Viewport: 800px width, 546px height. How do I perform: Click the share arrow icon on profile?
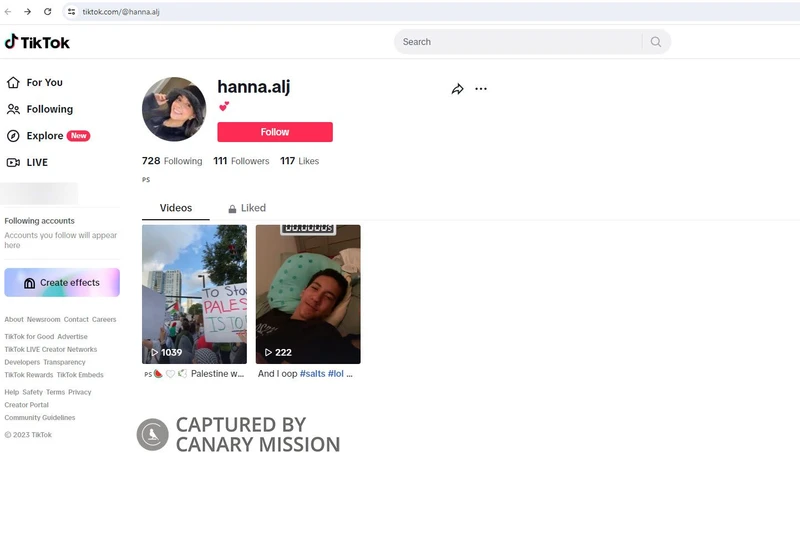click(457, 89)
